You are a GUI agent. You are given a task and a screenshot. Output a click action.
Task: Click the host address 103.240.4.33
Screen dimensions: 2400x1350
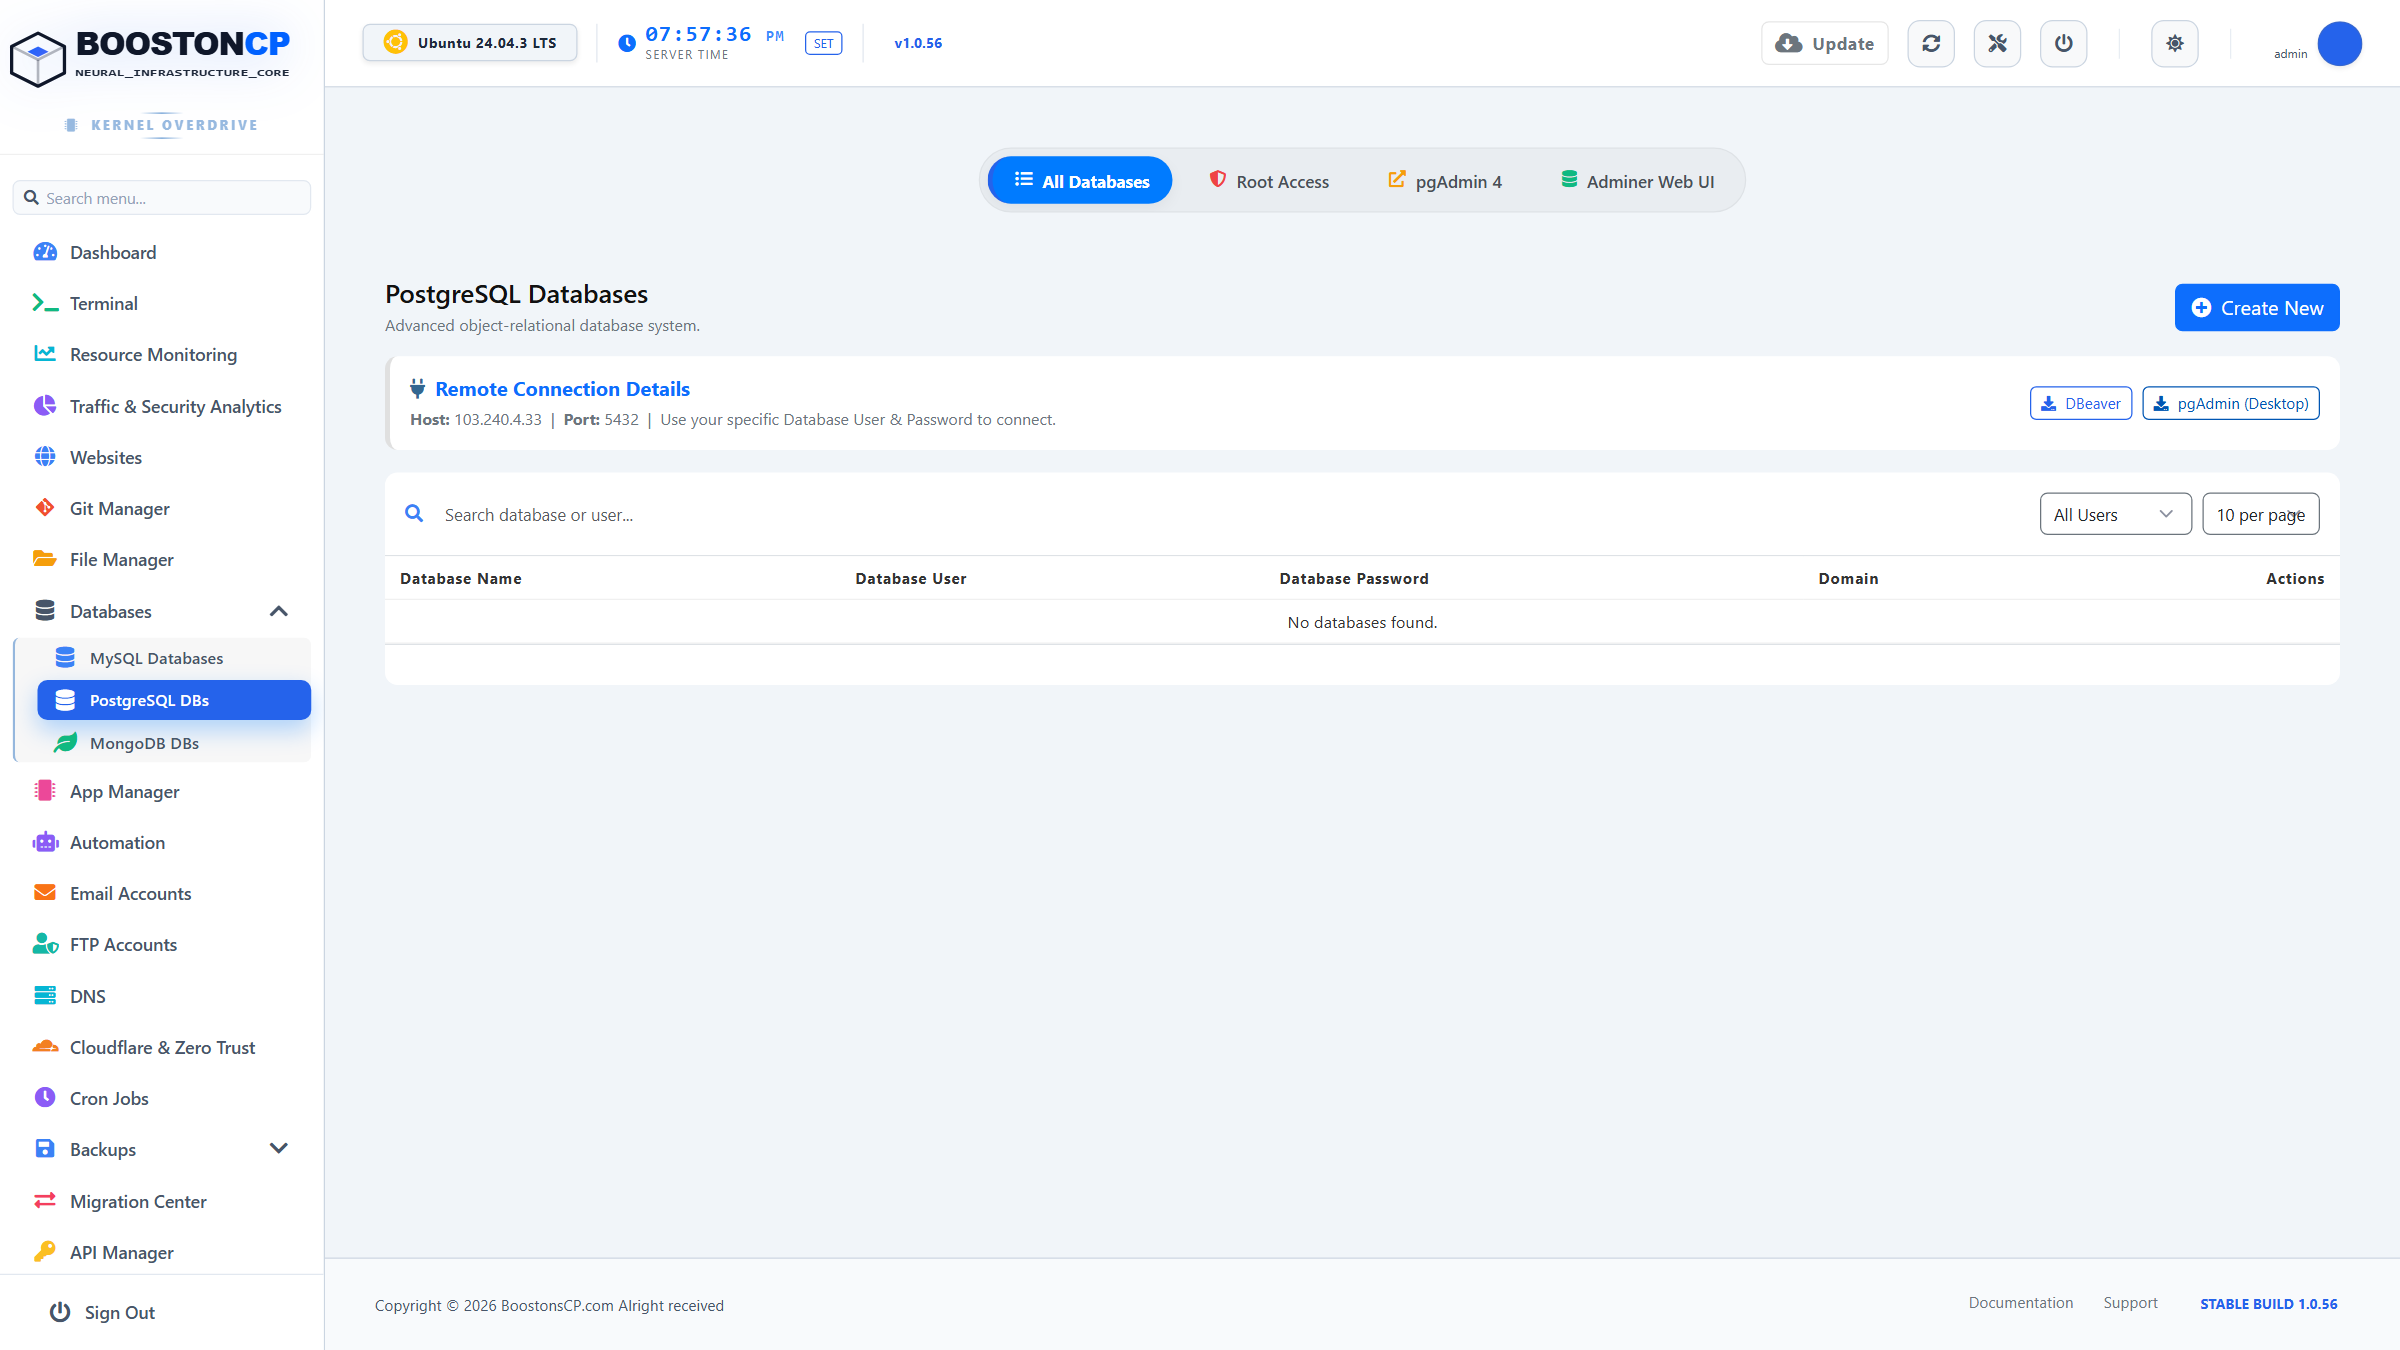pos(498,419)
